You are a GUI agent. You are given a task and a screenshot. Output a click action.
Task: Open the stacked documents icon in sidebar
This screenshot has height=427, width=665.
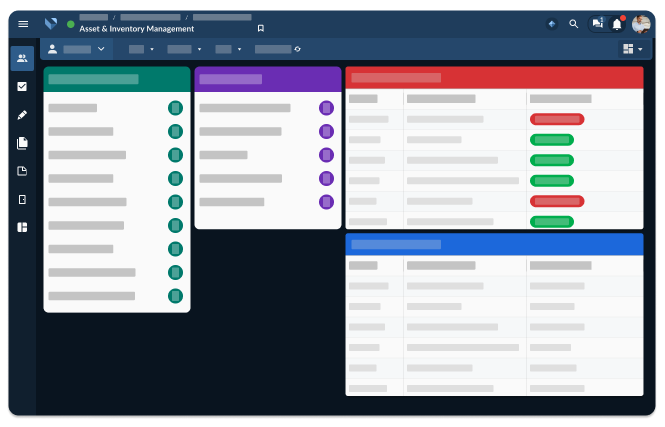click(22, 143)
